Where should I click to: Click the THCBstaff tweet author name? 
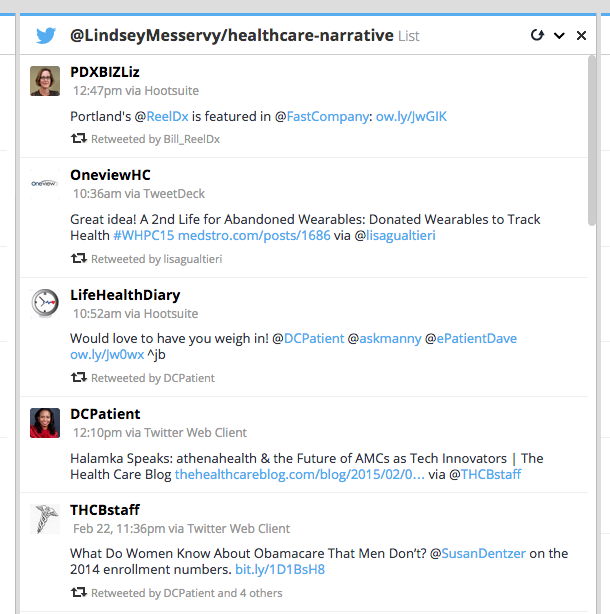pos(105,510)
